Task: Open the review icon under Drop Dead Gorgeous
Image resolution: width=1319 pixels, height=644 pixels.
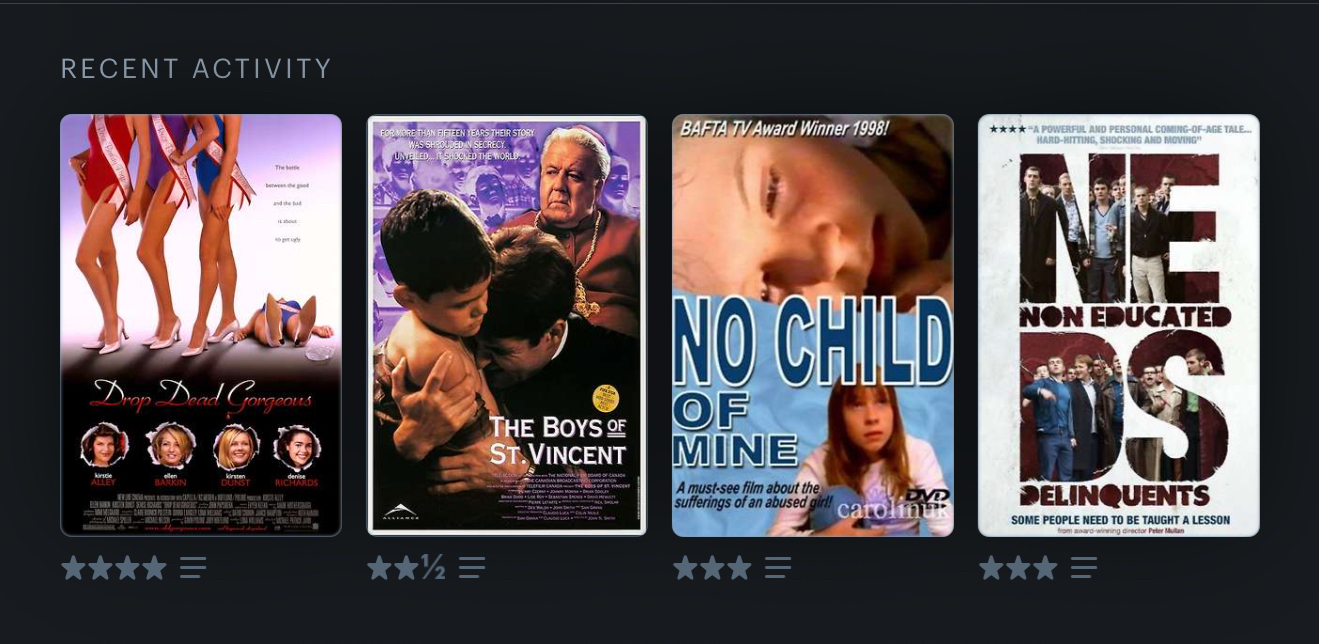Action: 193,568
